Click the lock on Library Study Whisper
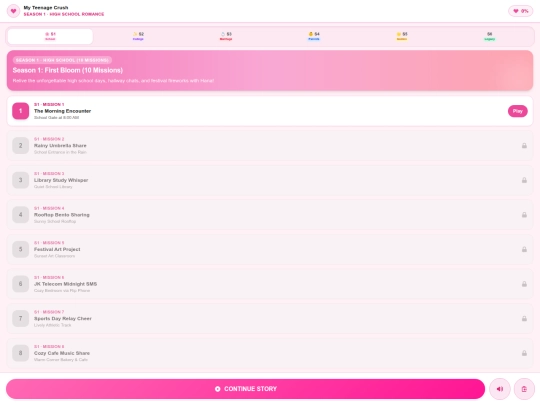Screen dimensions: 540x405 click(x=524, y=180)
